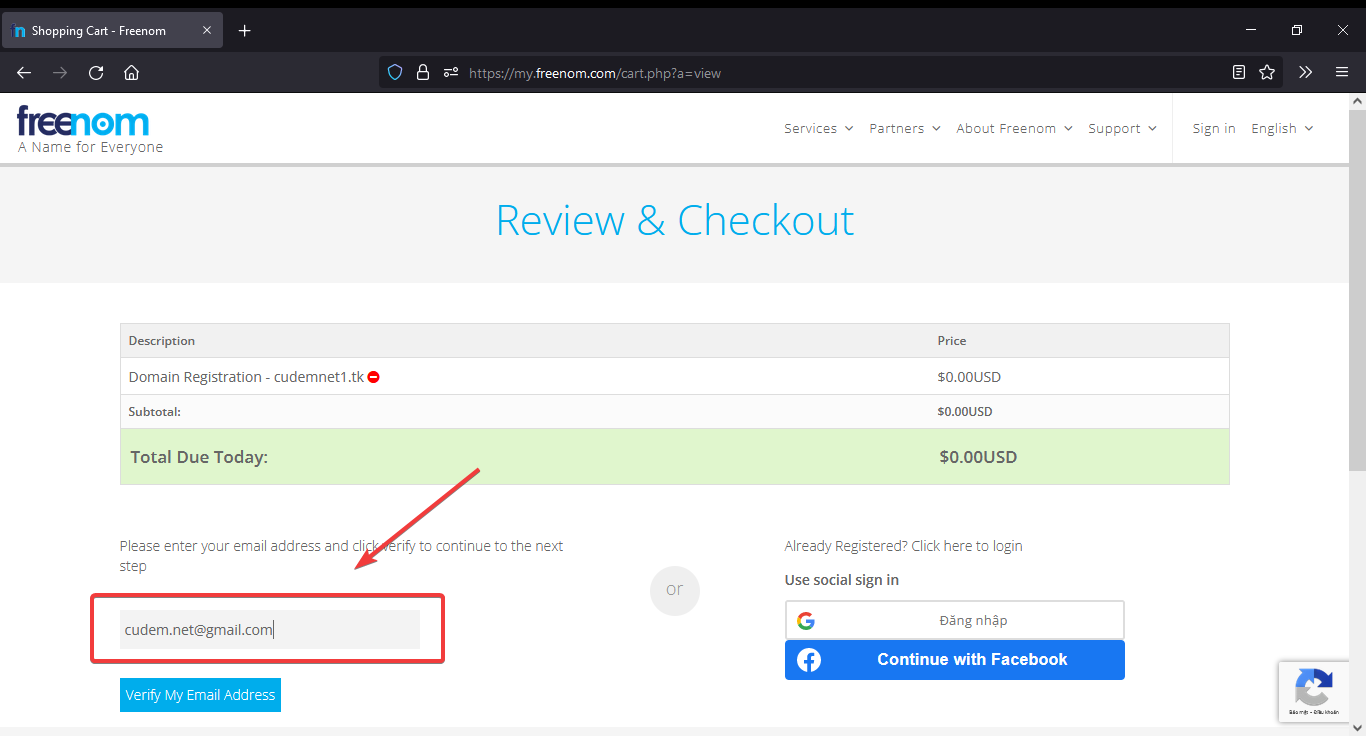Close the Shopping Cart - Freenom tab
Viewport: 1366px width, 736px height.
(x=207, y=30)
